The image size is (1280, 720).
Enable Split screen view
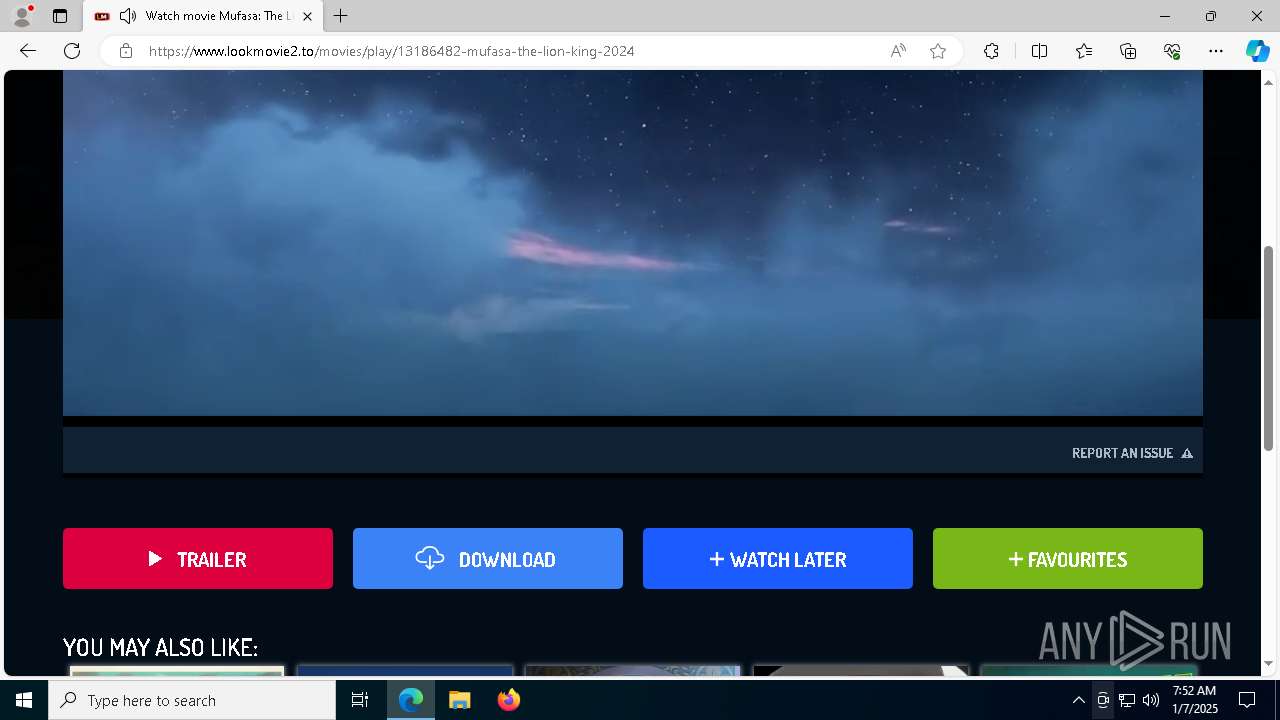[1039, 51]
